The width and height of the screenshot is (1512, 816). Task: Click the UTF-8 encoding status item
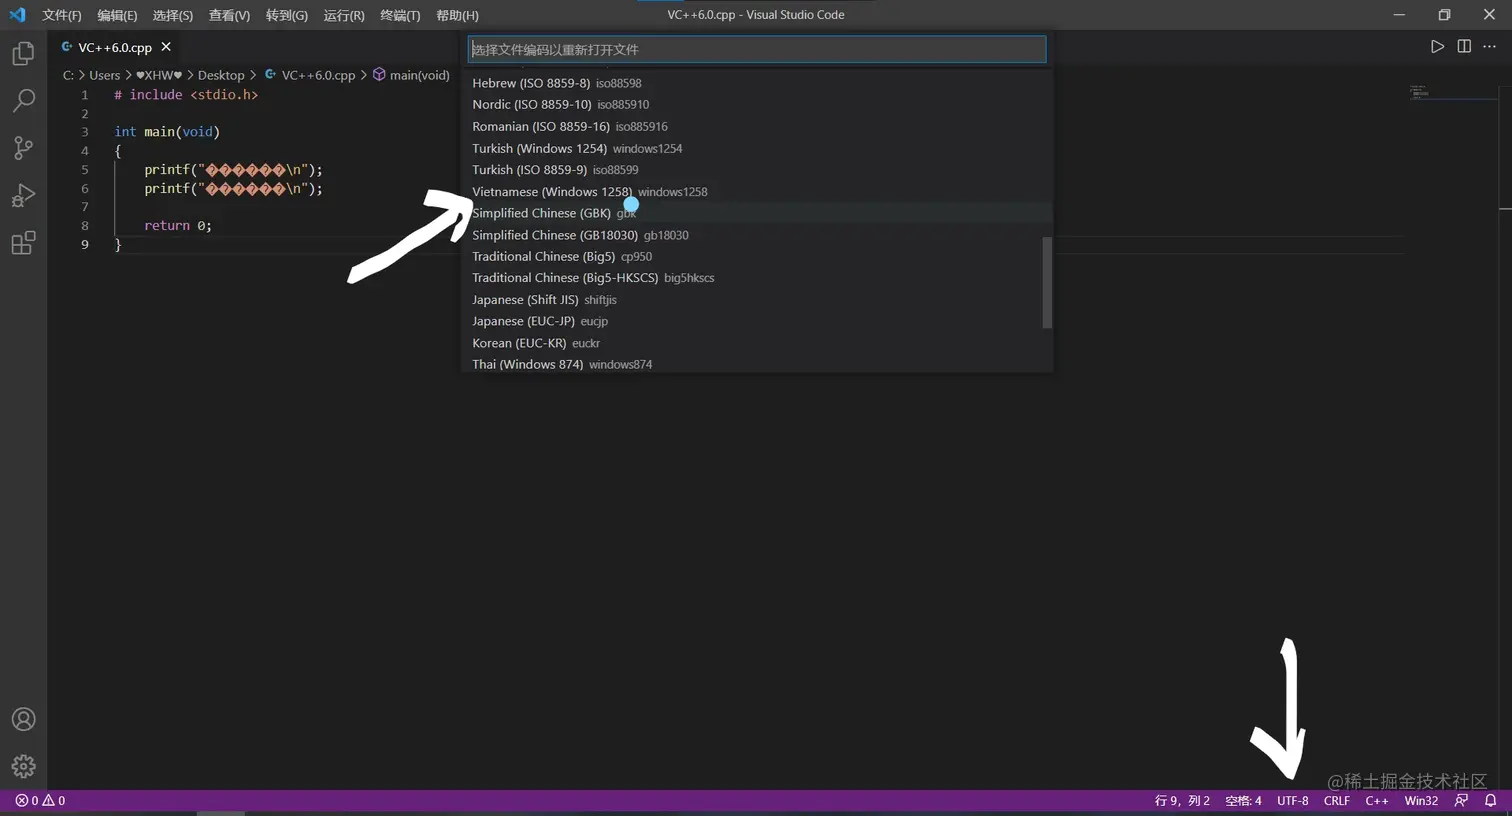point(1292,800)
